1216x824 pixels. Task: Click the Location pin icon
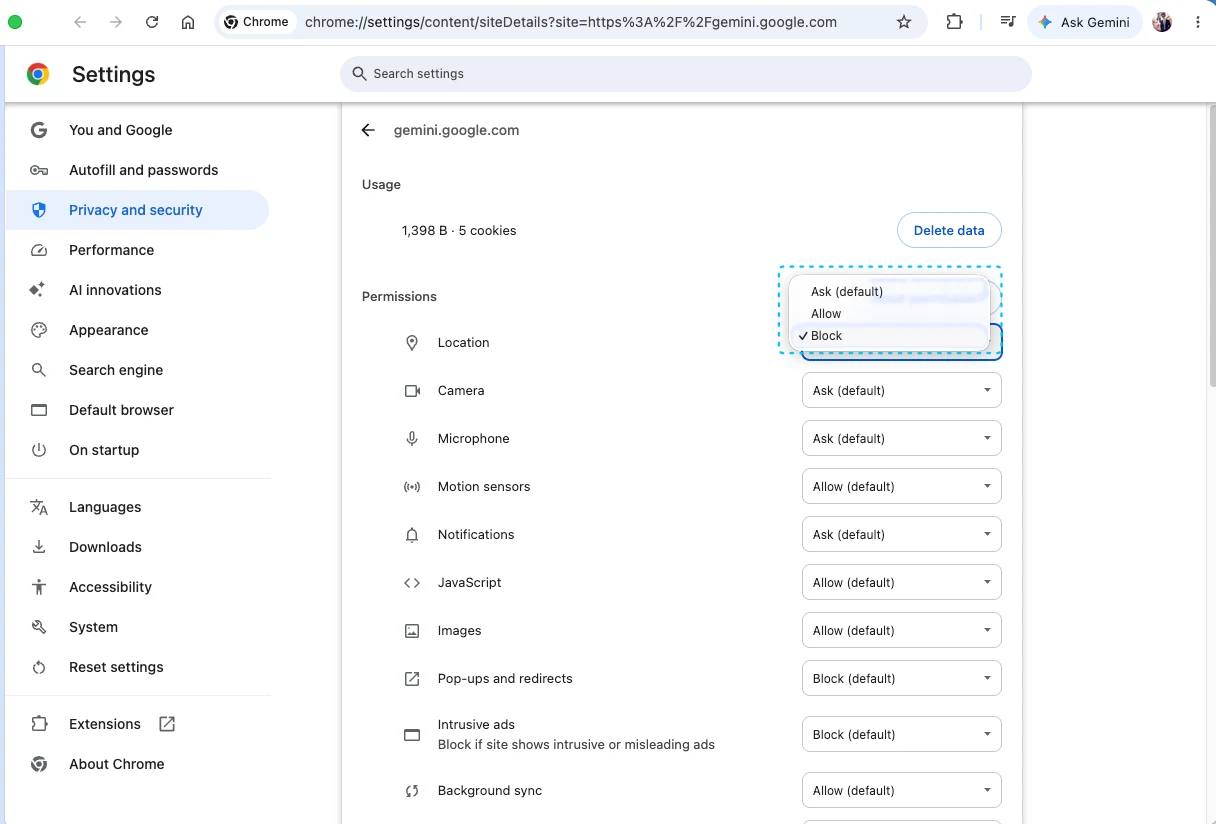(x=412, y=343)
